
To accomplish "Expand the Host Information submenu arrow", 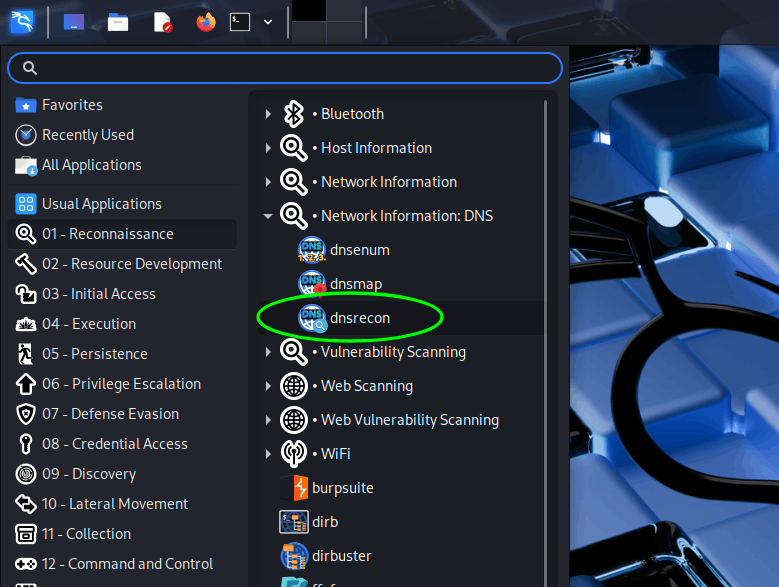I will coord(268,148).
